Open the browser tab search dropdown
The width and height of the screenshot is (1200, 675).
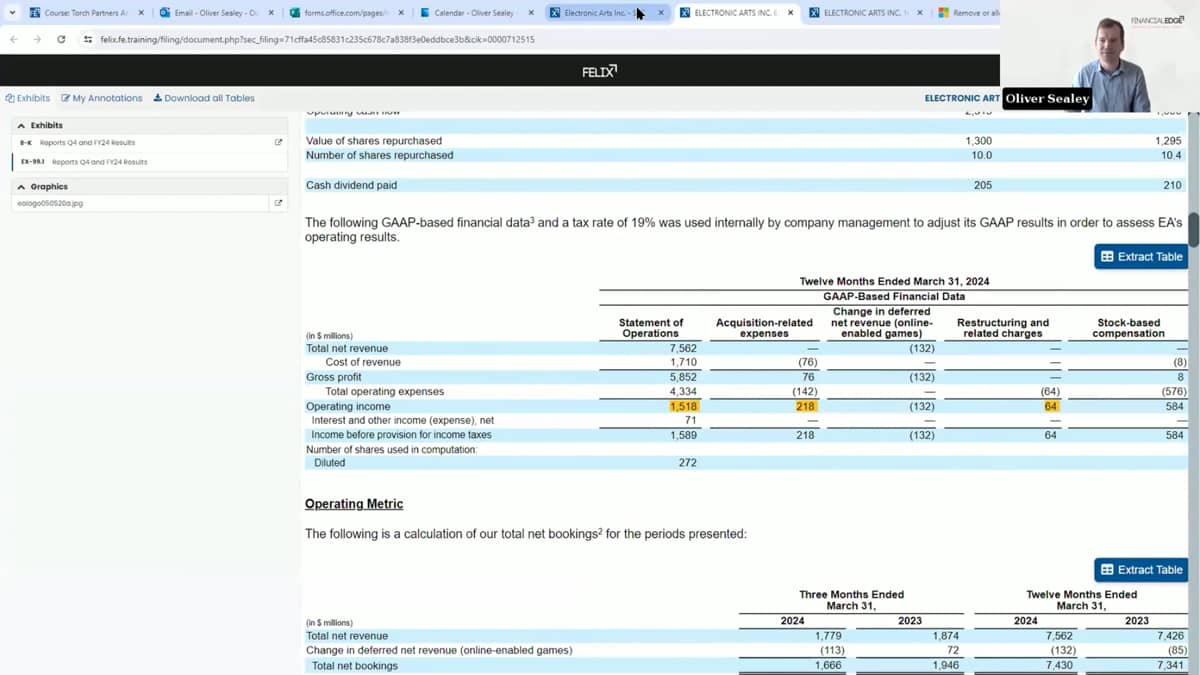(12, 12)
